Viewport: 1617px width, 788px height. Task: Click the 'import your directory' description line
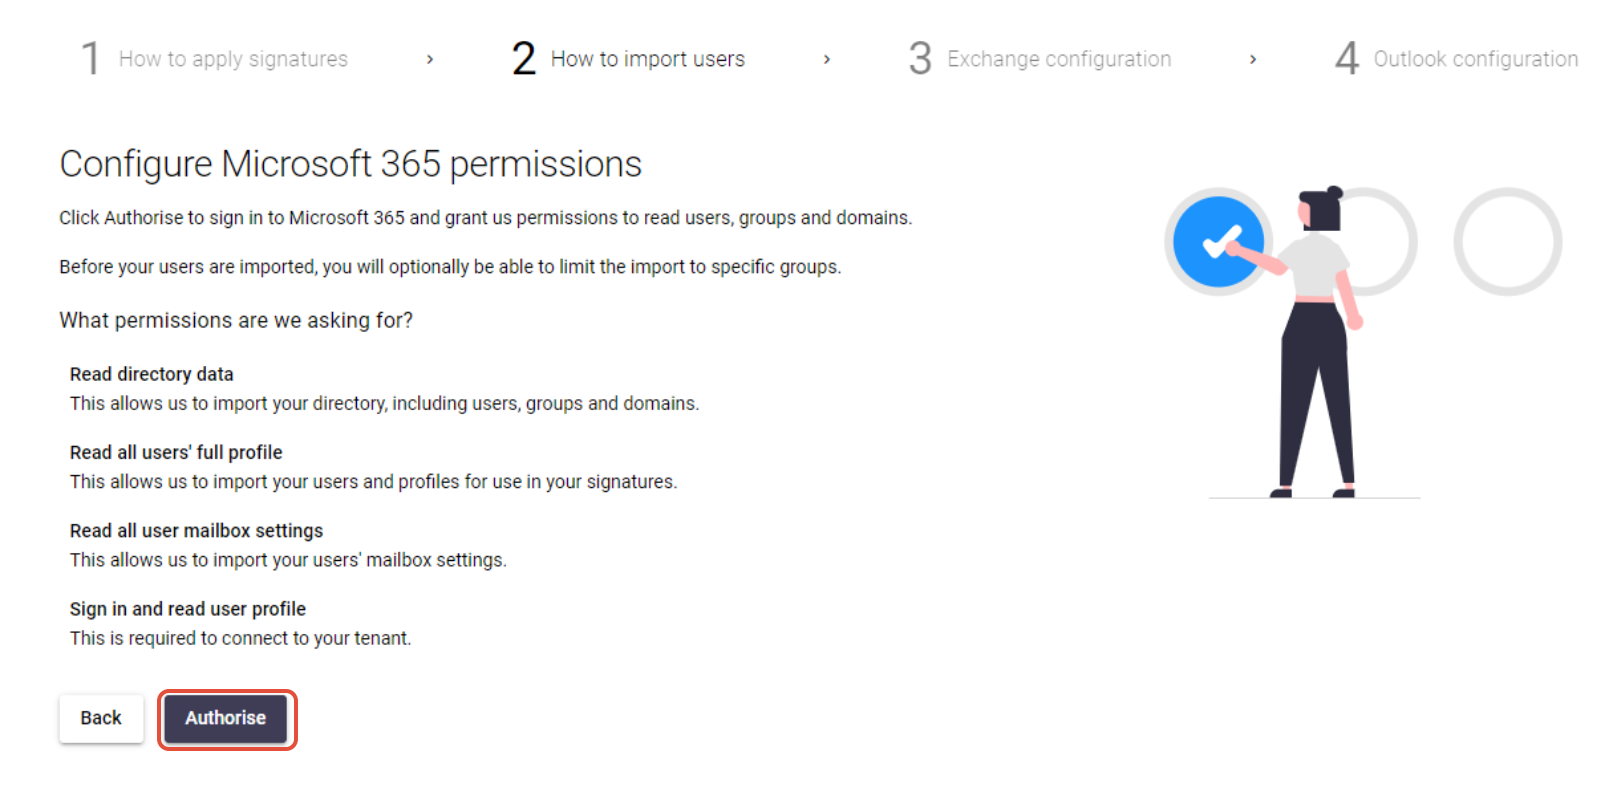(385, 403)
